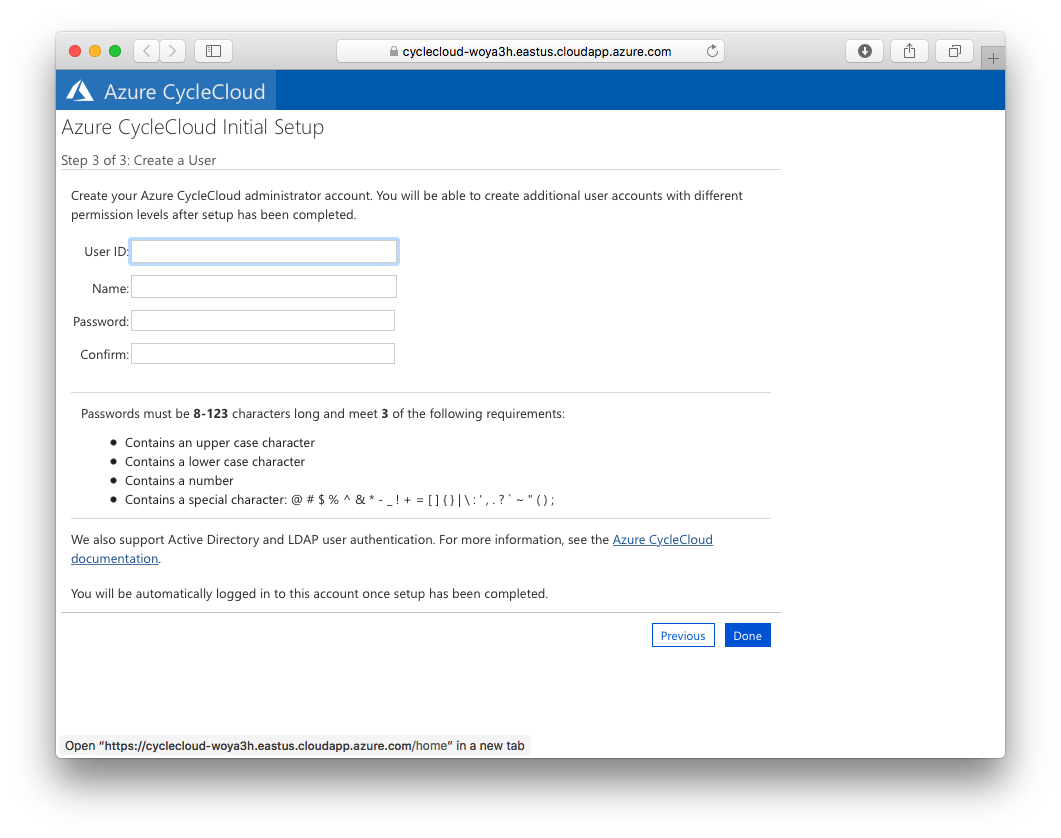
Task: Focus the address bar URL field
Action: point(530,51)
